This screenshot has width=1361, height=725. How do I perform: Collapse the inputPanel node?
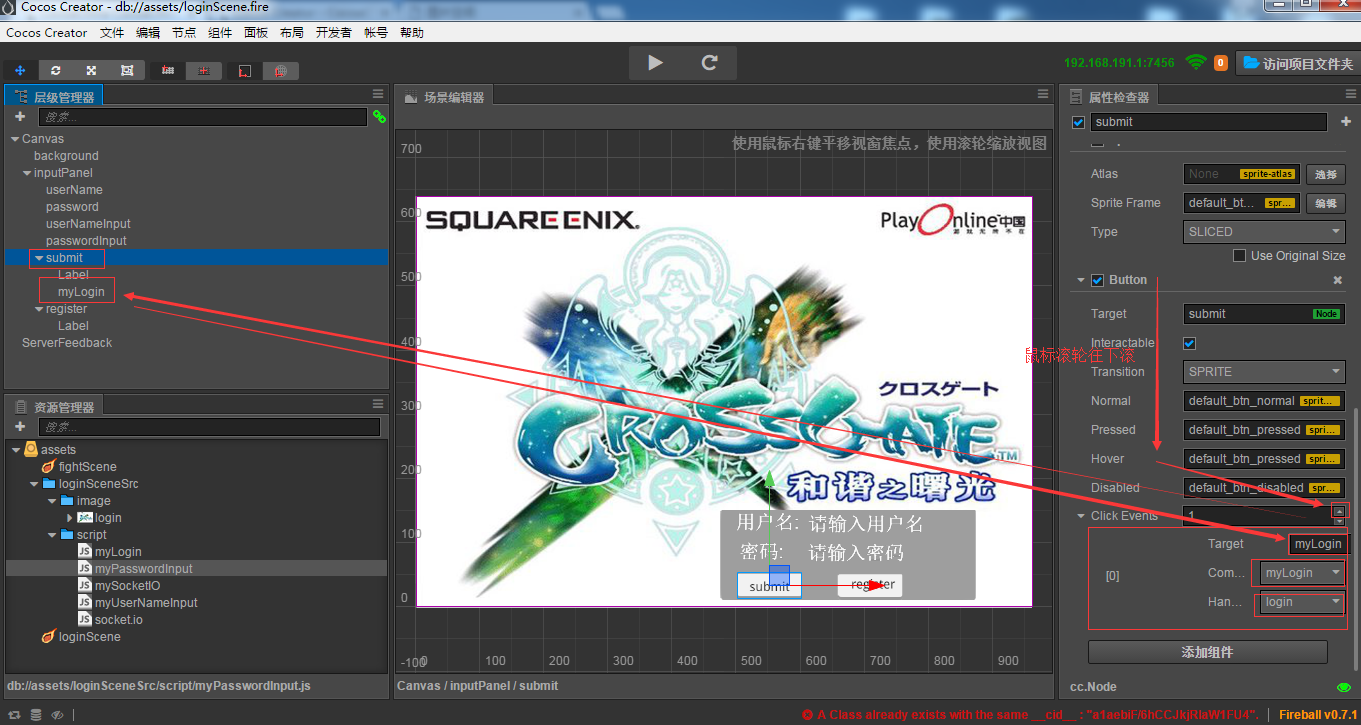tap(27, 173)
